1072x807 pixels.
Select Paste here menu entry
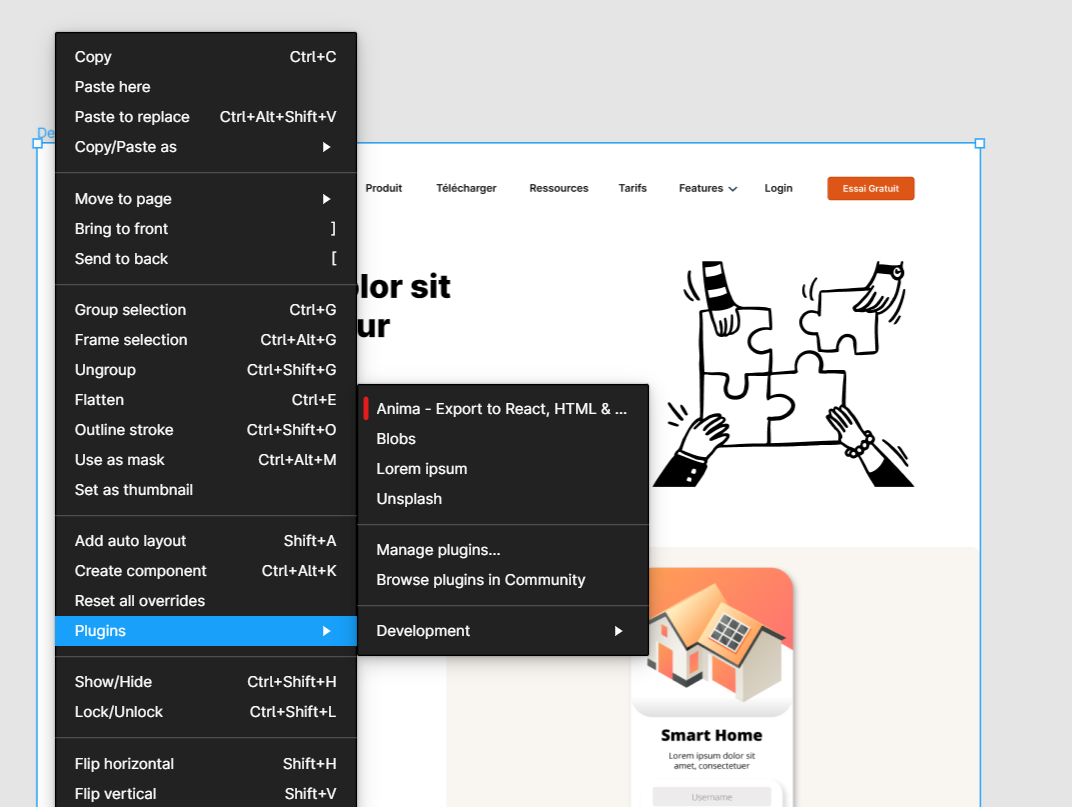click(x=206, y=87)
